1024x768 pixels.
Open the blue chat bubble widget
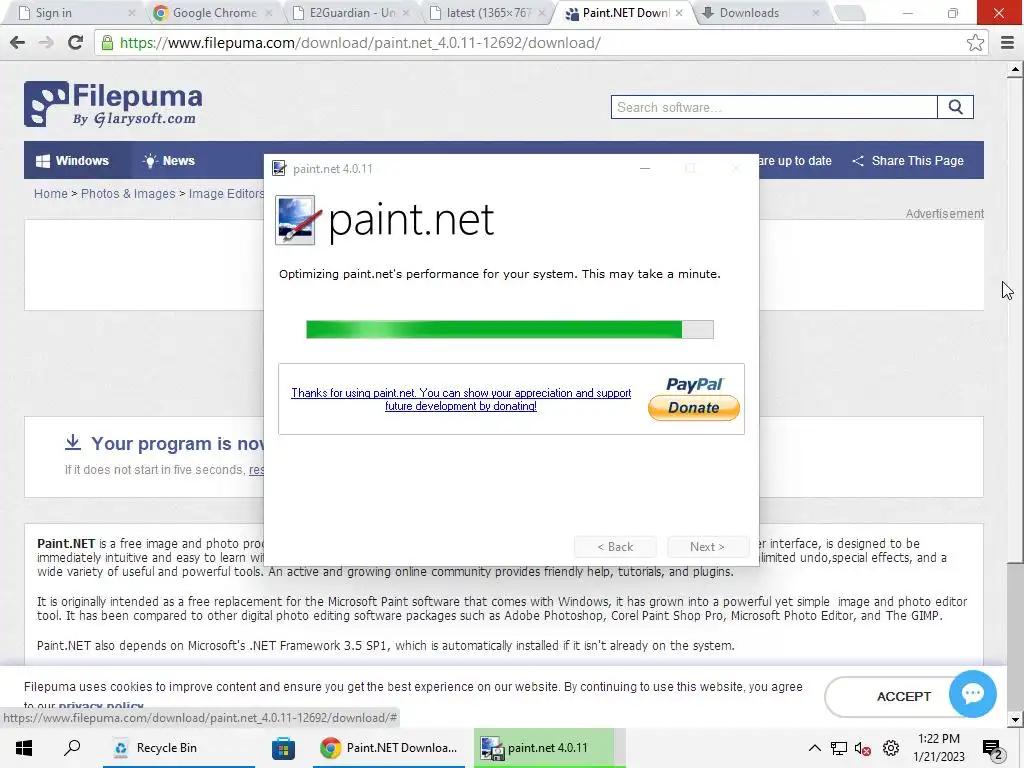click(972, 694)
